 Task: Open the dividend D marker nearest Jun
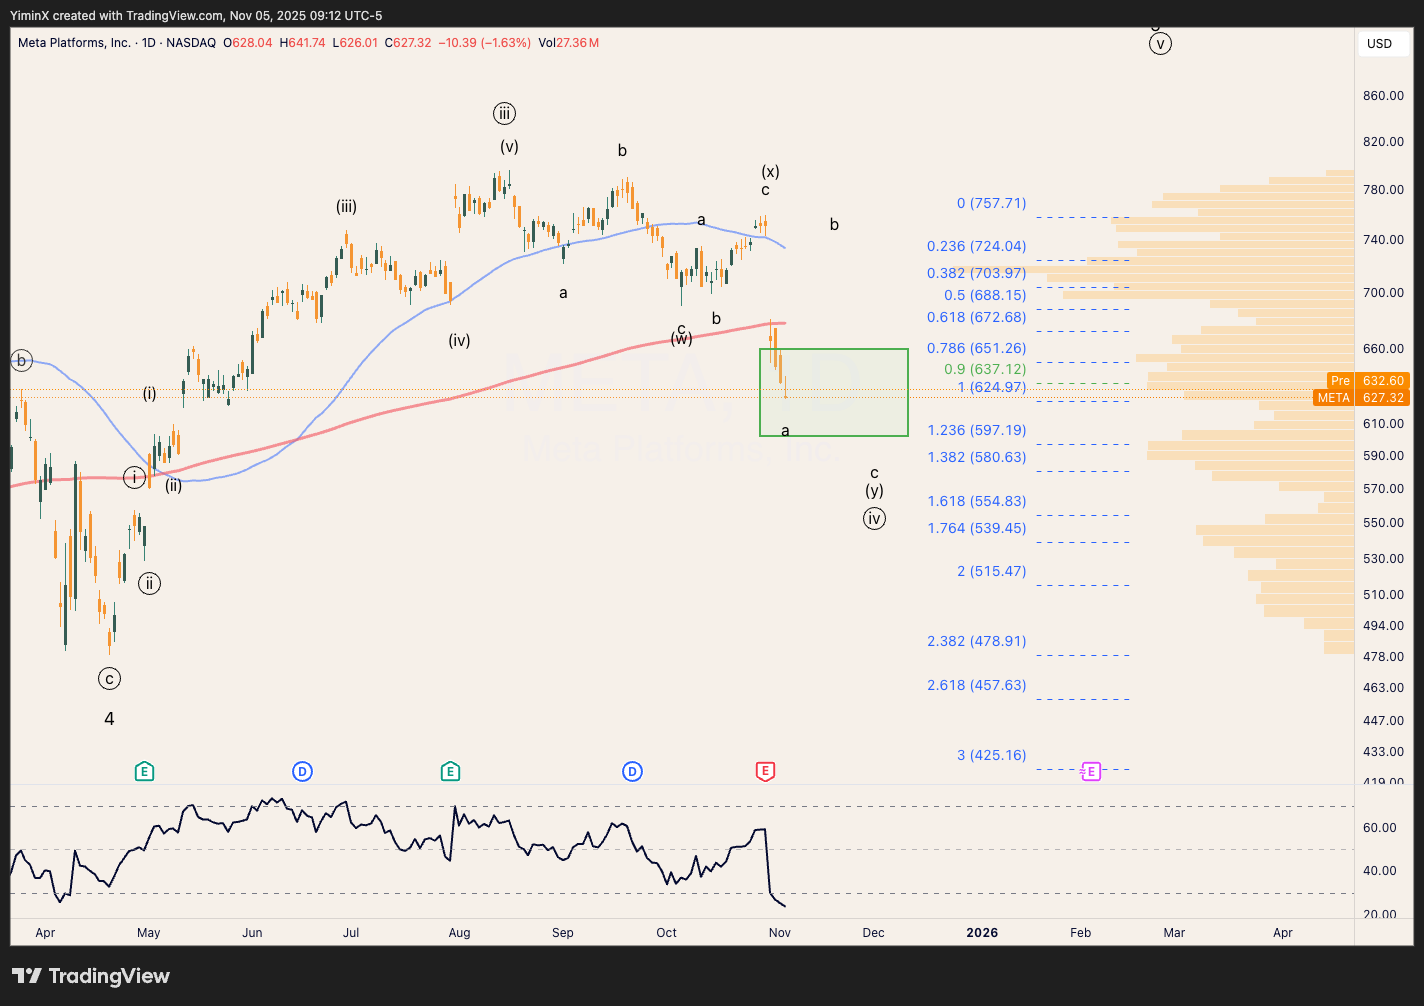pyautogui.click(x=302, y=771)
